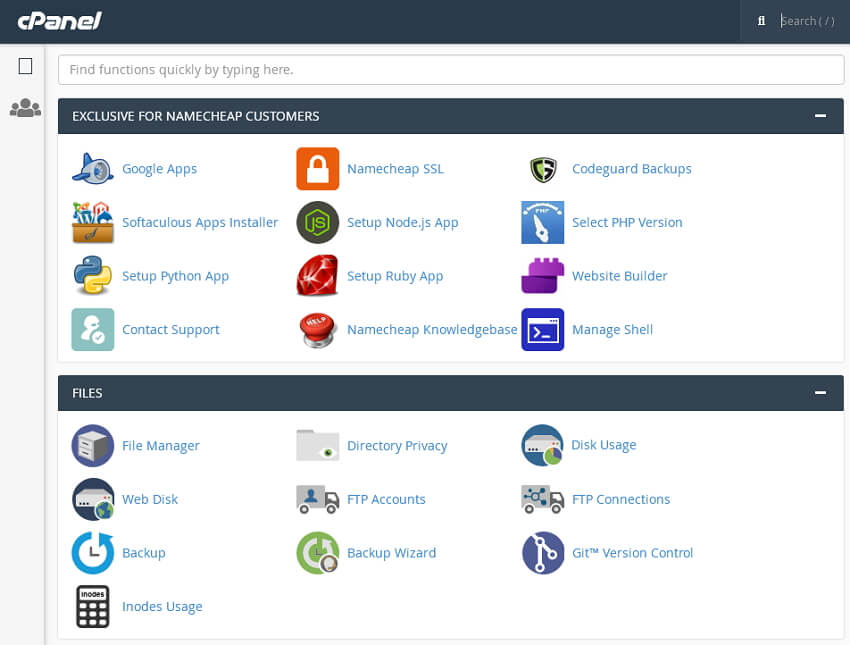Collapse the Exclusive for Namecheap Customers section

pyautogui.click(x=820, y=115)
